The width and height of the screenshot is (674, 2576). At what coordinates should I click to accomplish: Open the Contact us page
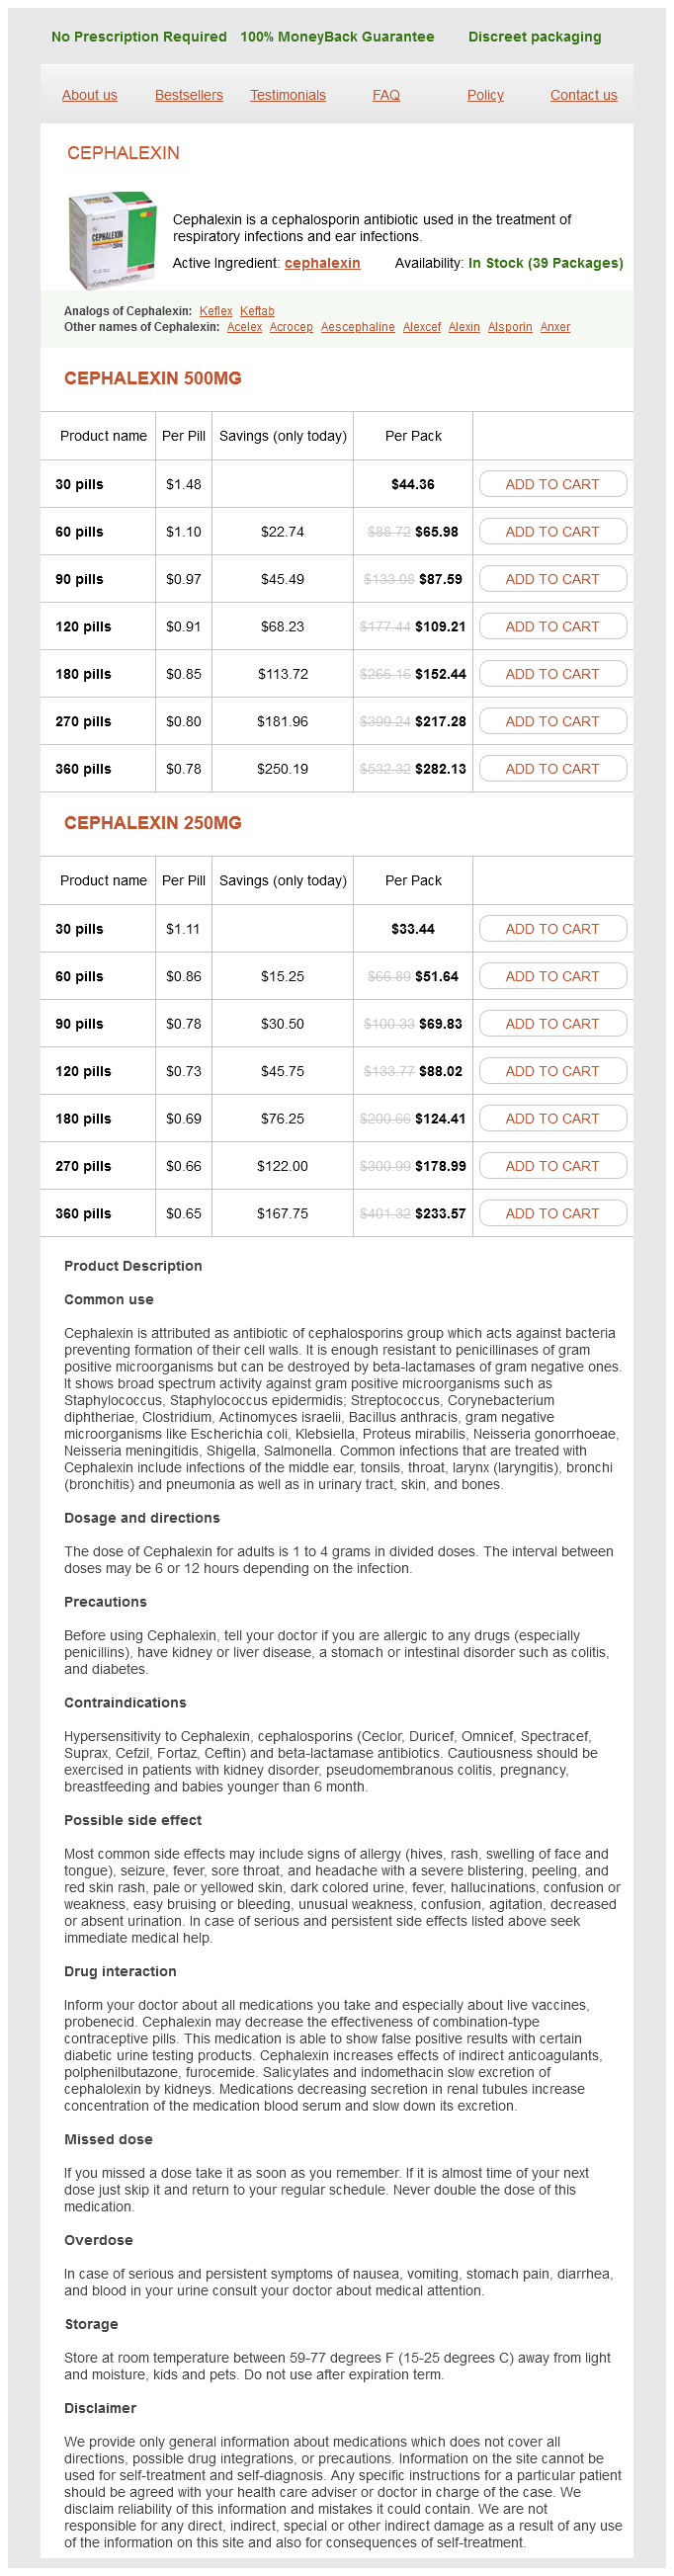point(583,95)
